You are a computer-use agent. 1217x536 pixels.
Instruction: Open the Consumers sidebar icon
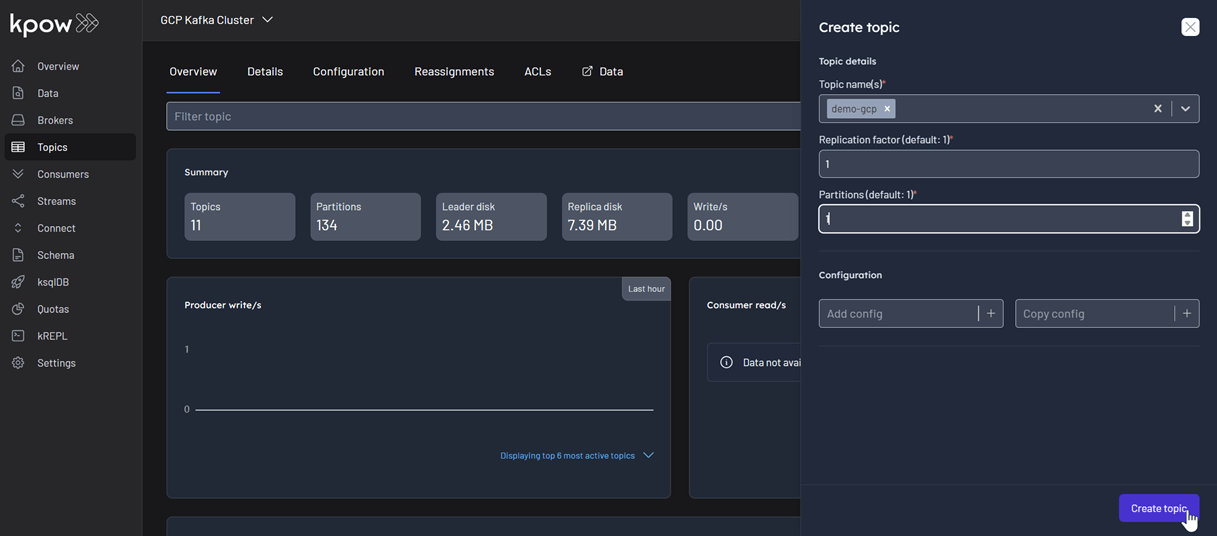[18, 174]
